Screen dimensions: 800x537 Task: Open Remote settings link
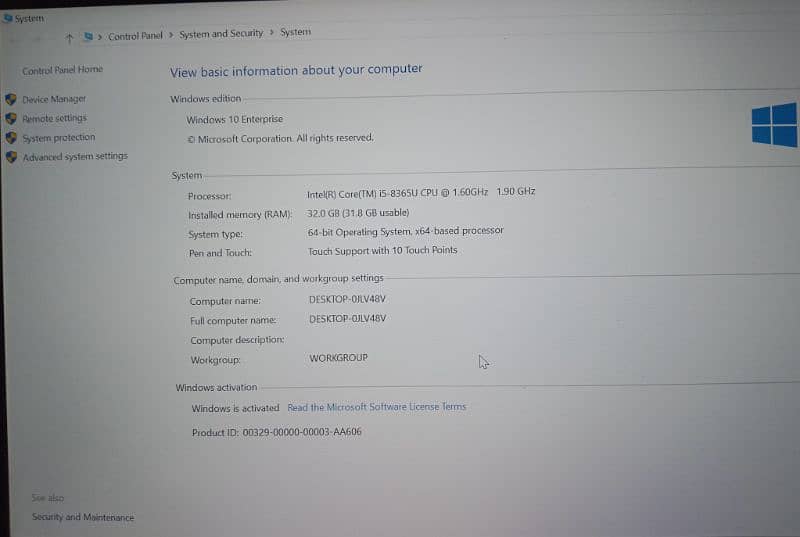(55, 118)
